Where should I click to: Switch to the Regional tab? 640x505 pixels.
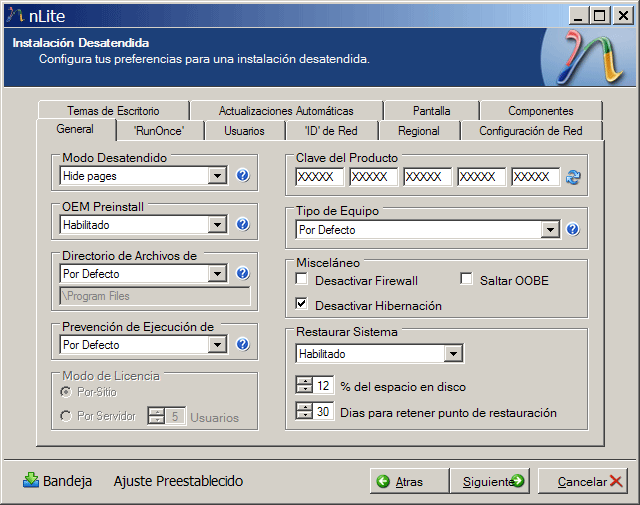pyautogui.click(x=419, y=131)
